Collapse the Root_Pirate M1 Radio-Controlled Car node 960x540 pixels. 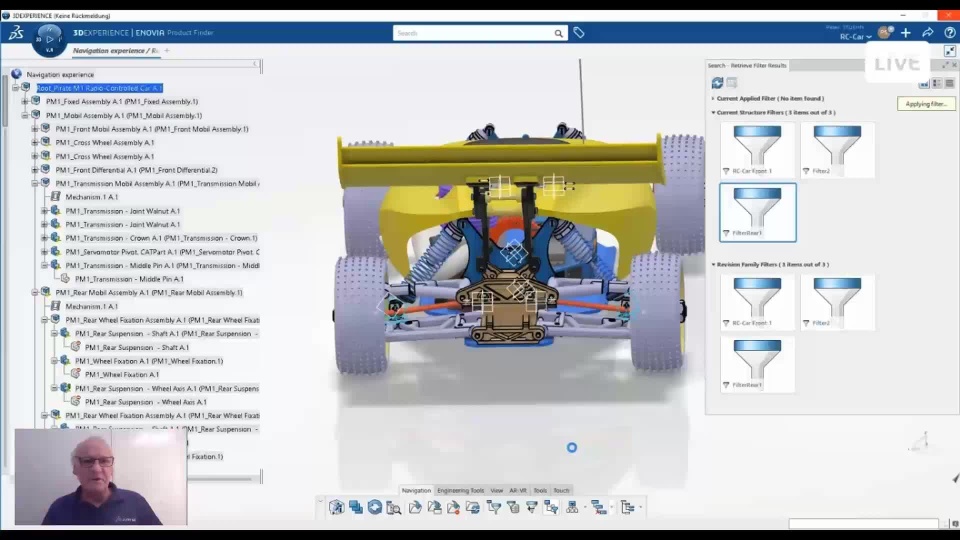15,88
